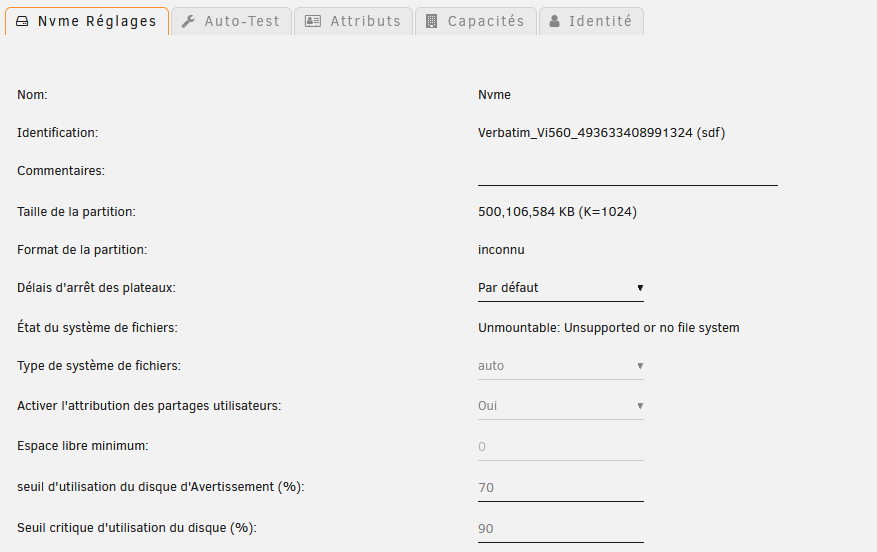This screenshot has height=552, width=877.
Task: Switch to the Auto-Test tab
Action: [x=232, y=21]
